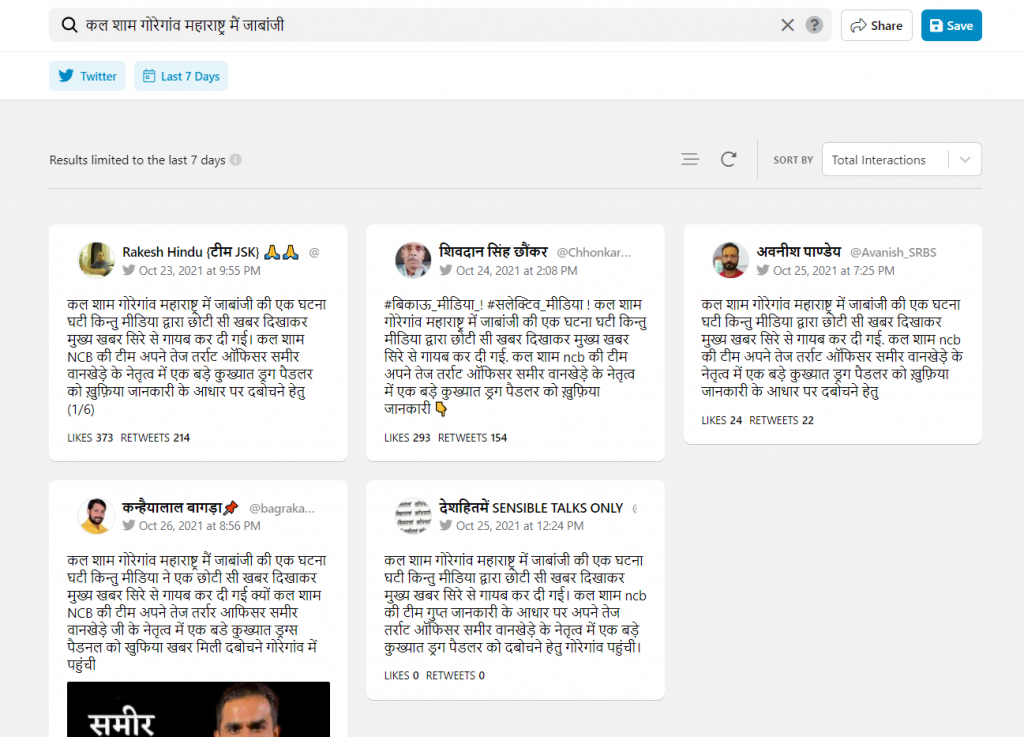The height and width of the screenshot is (737, 1024).
Task: Open शिवदान सिंह छौंकर's Oct 24 post timestamp
Action: [516, 271]
